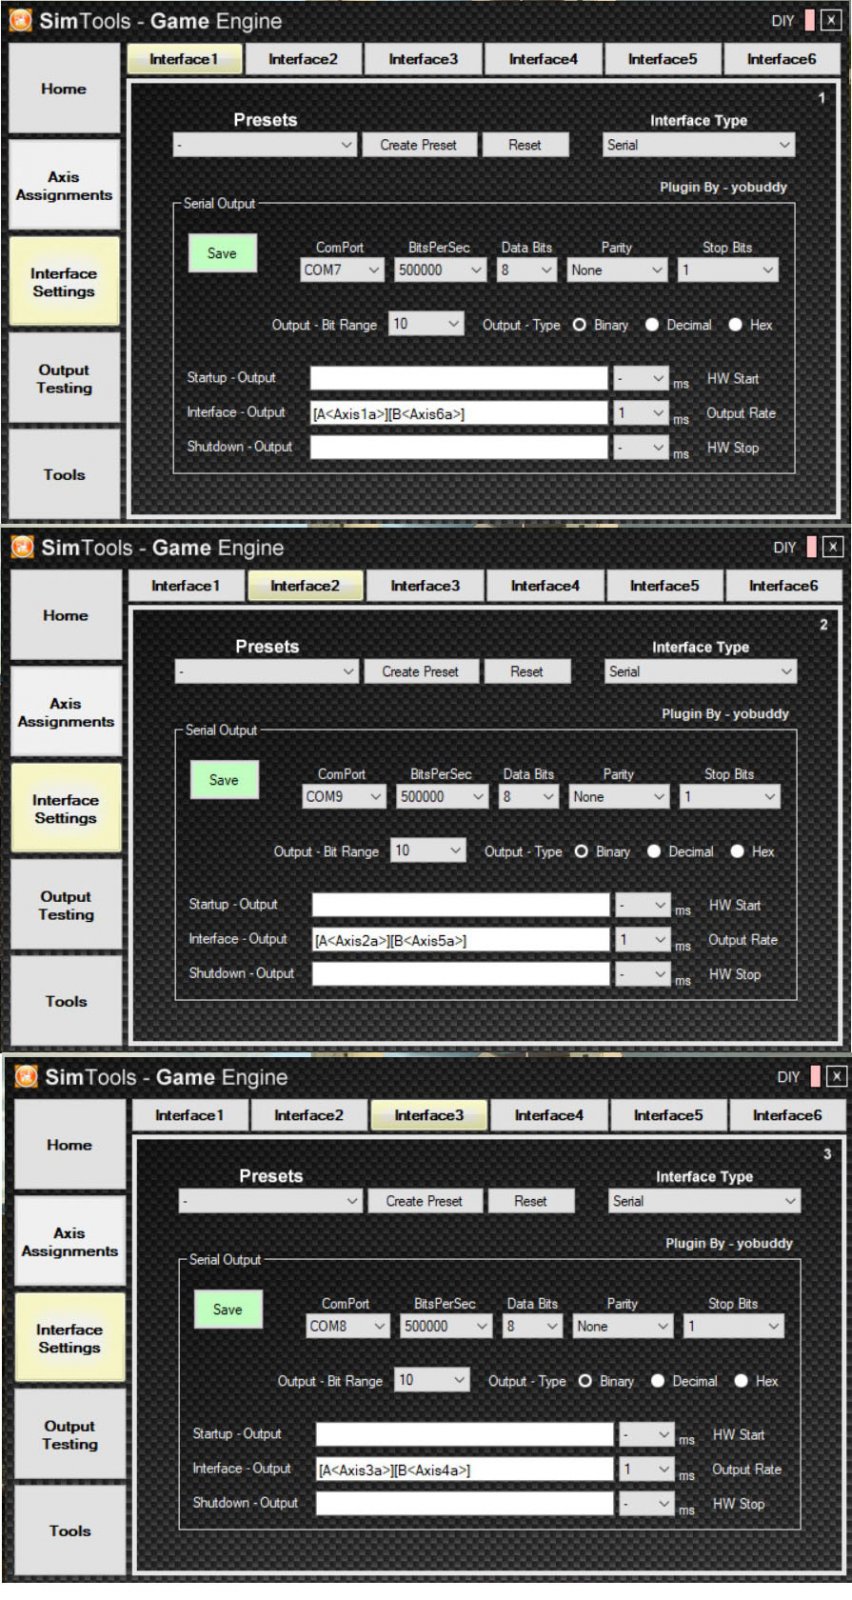Switch to Interface4 tab in the COM7 window
This screenshot has height=1600, width=852.
click(543, 59)
